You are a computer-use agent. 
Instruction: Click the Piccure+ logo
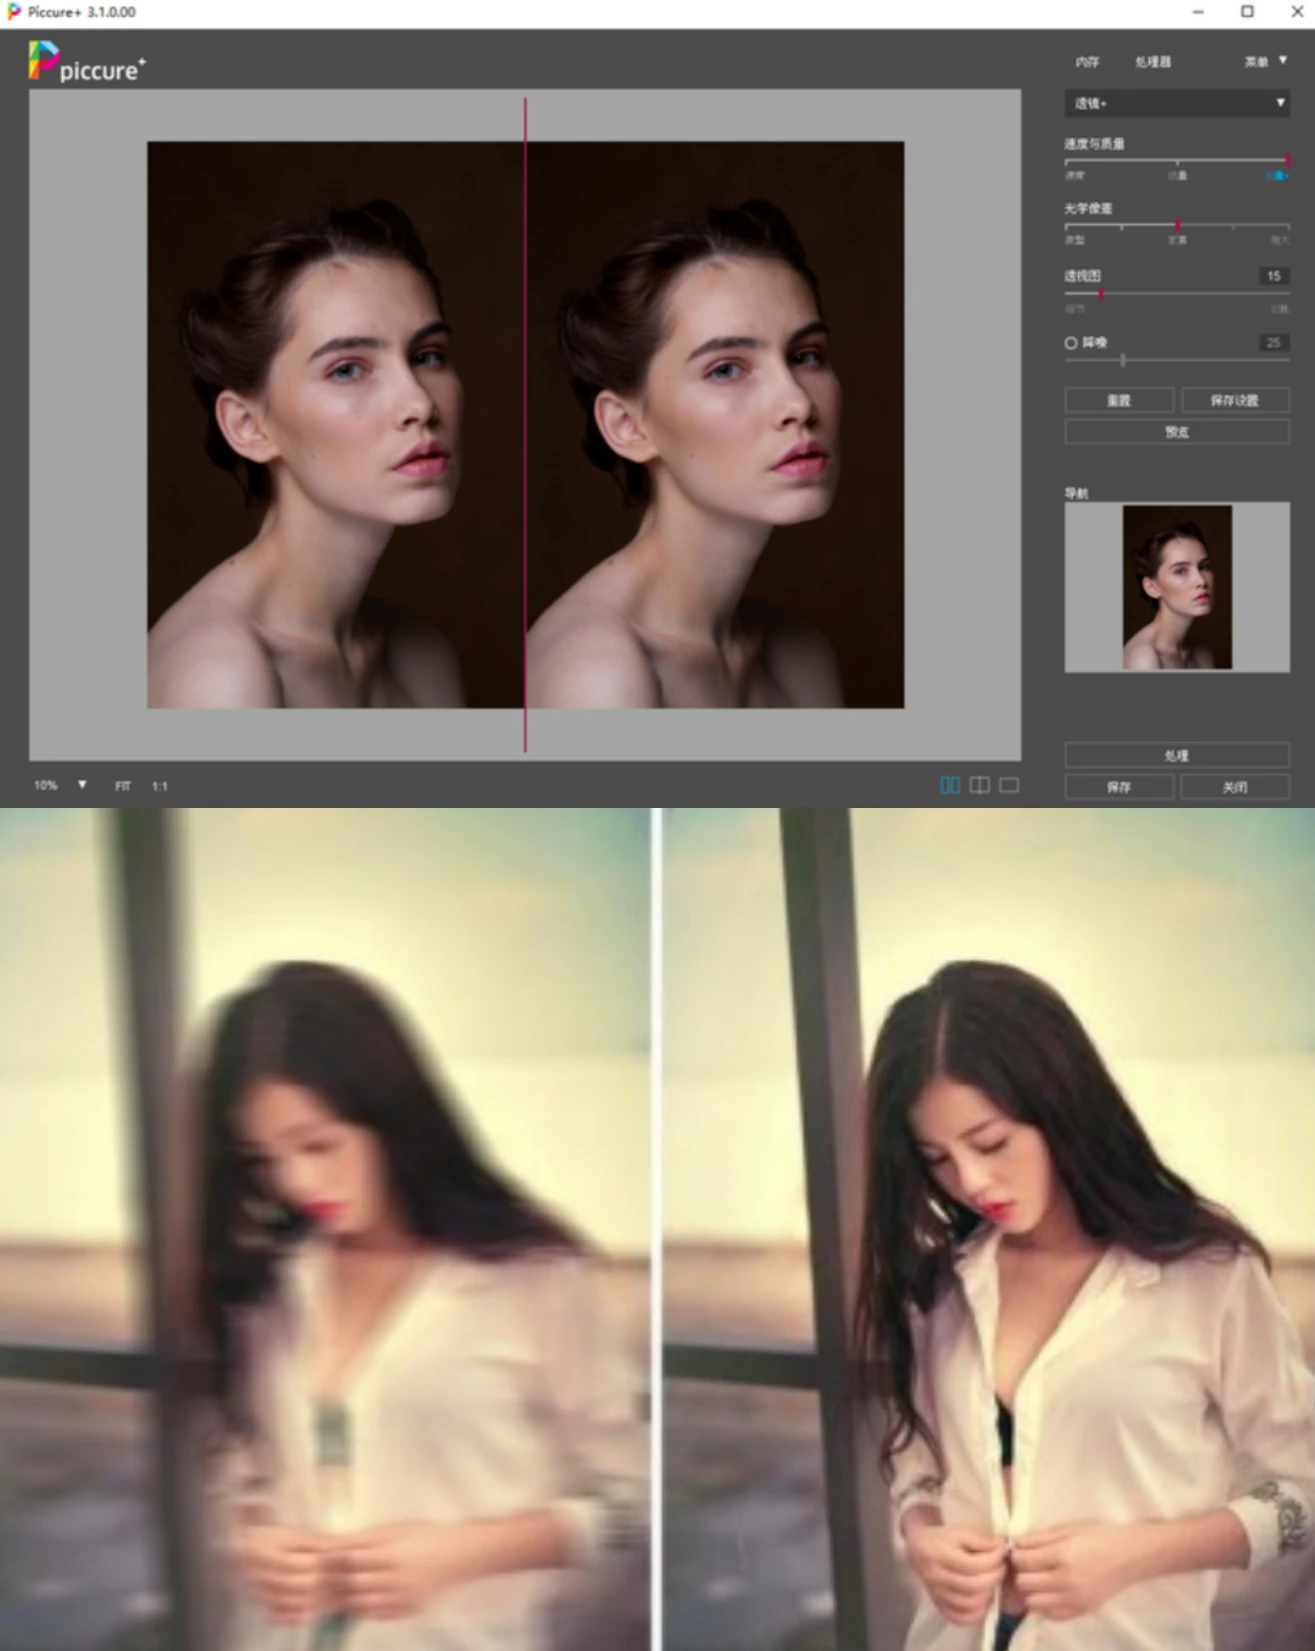point(86,62)
